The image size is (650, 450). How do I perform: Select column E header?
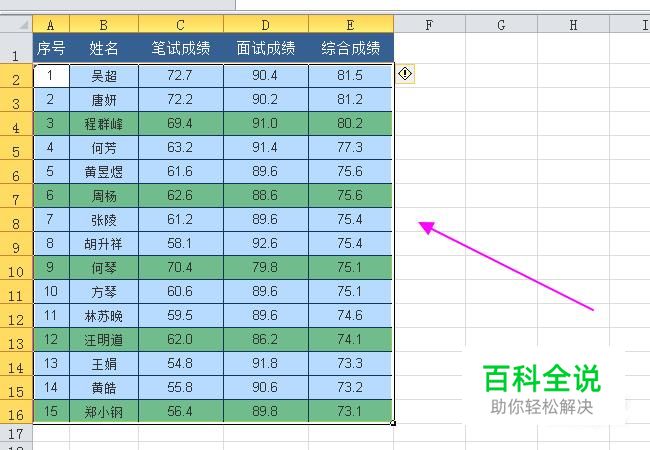[x=351, y=24]
